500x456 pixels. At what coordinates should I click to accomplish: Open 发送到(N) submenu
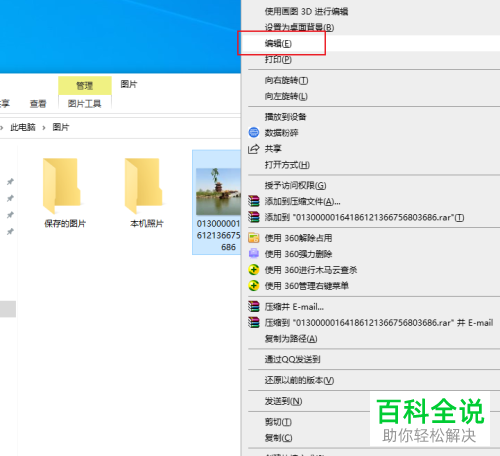click(x=283, y=401)
